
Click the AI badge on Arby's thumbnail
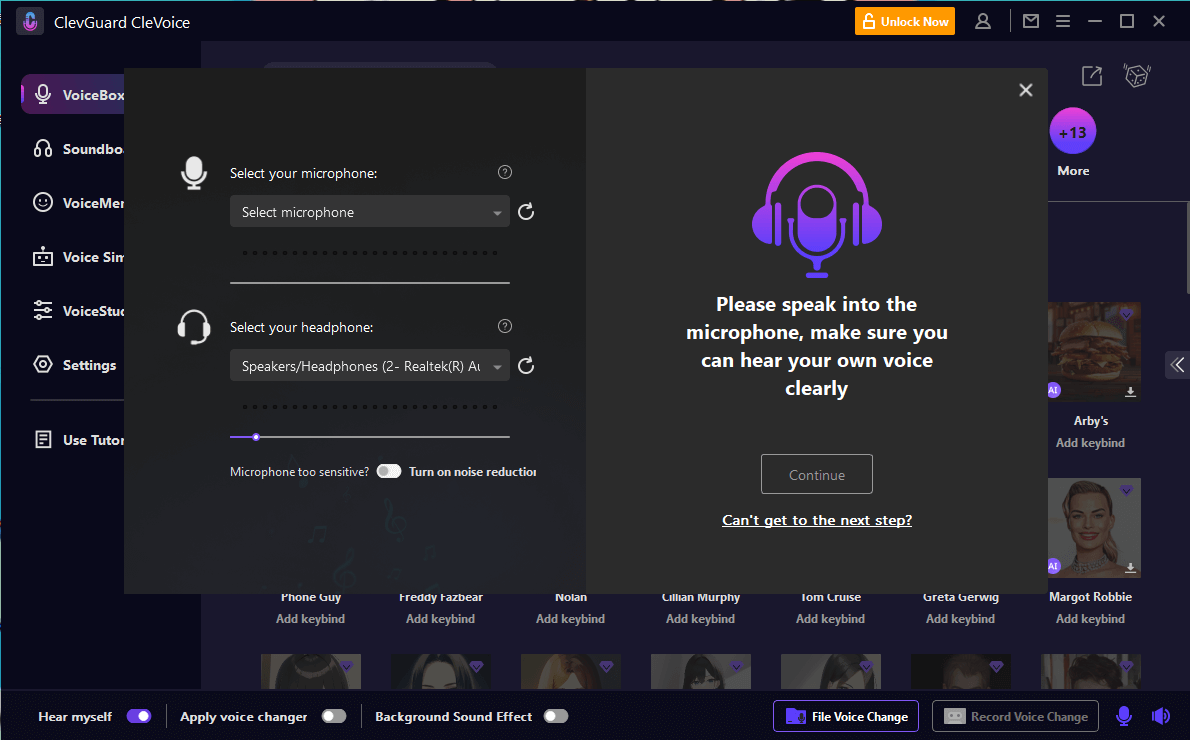1053,390
